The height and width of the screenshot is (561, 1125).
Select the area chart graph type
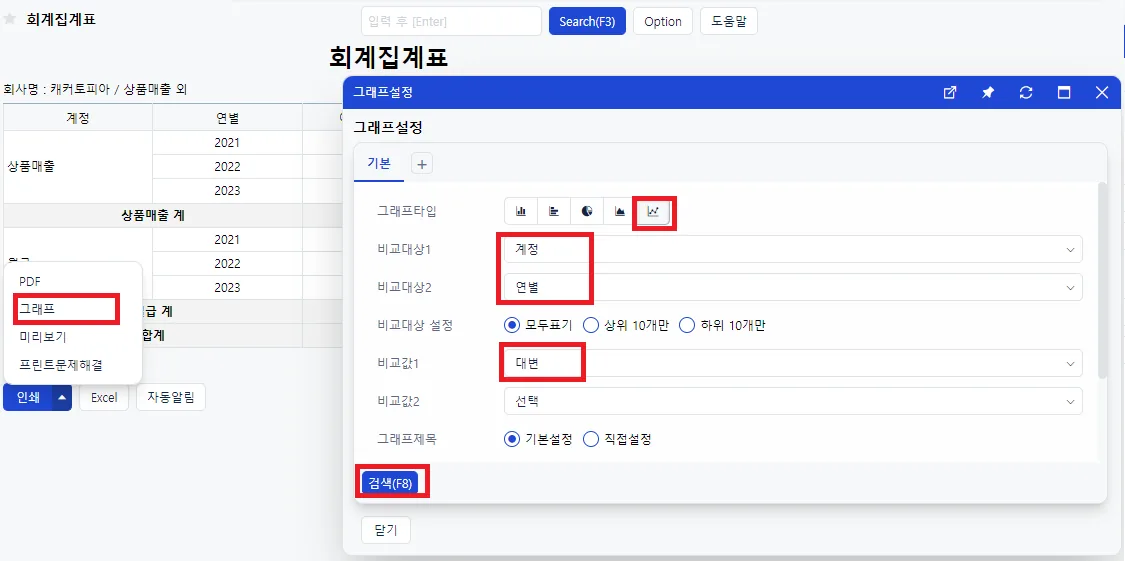coord(620,211)
